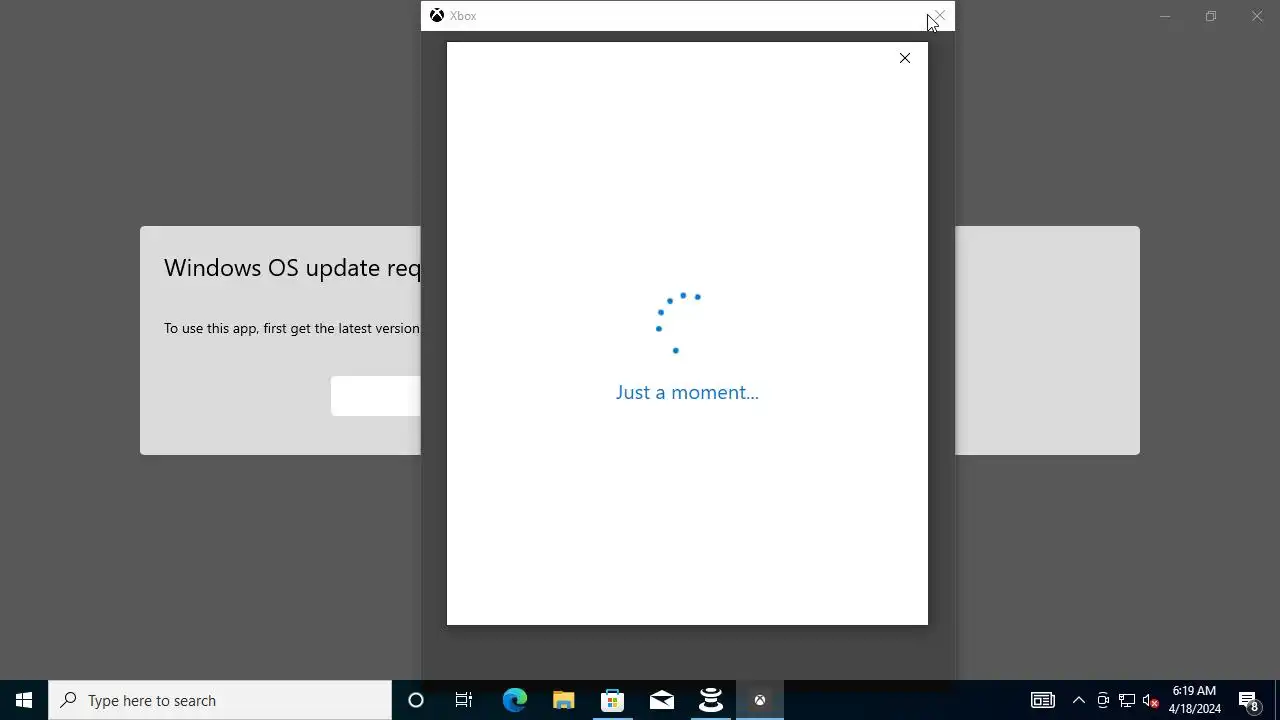Viewport: 1280px width, 720px height.
Task: Click the Meet Now tray icon
Action: point(1103,700)
